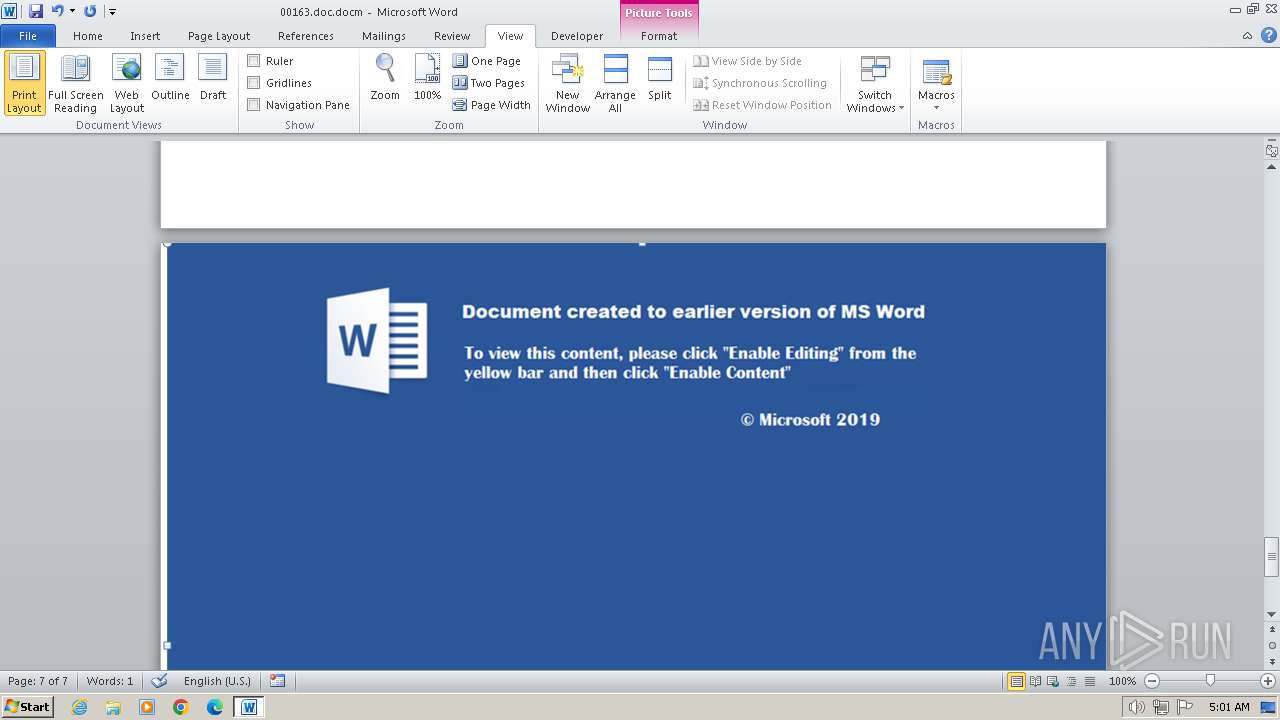Click Arrange All windows
1280x720 pixels.
tap(615, 84)
